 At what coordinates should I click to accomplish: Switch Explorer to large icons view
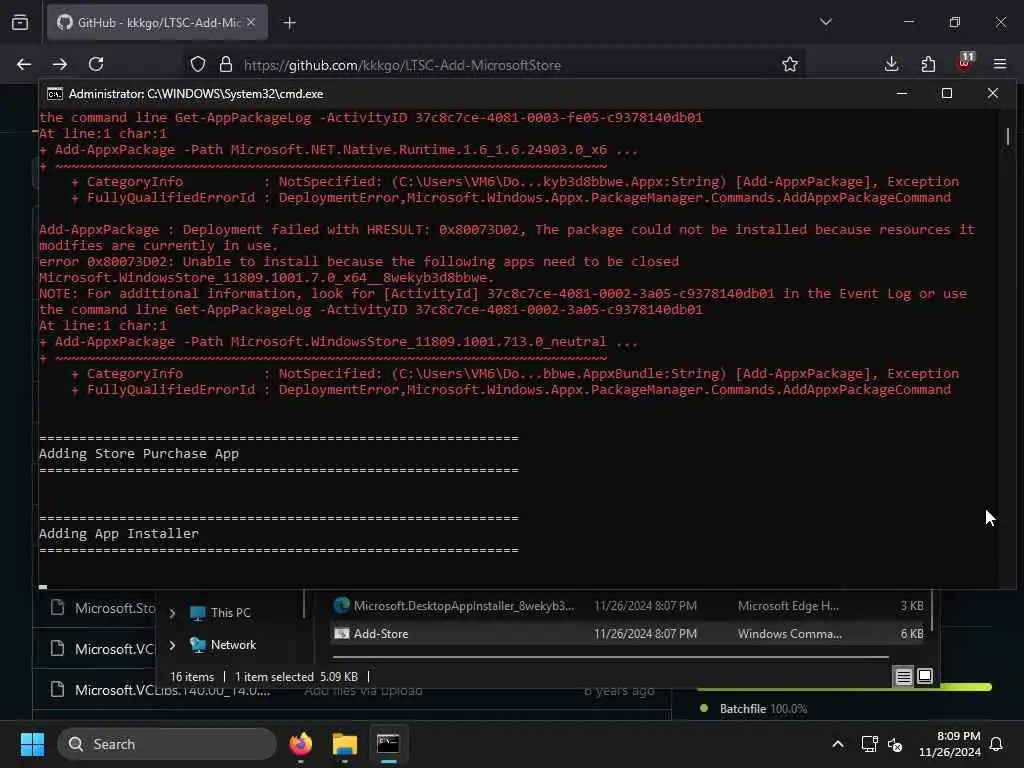pyautogui.click(x=925, y=676)
